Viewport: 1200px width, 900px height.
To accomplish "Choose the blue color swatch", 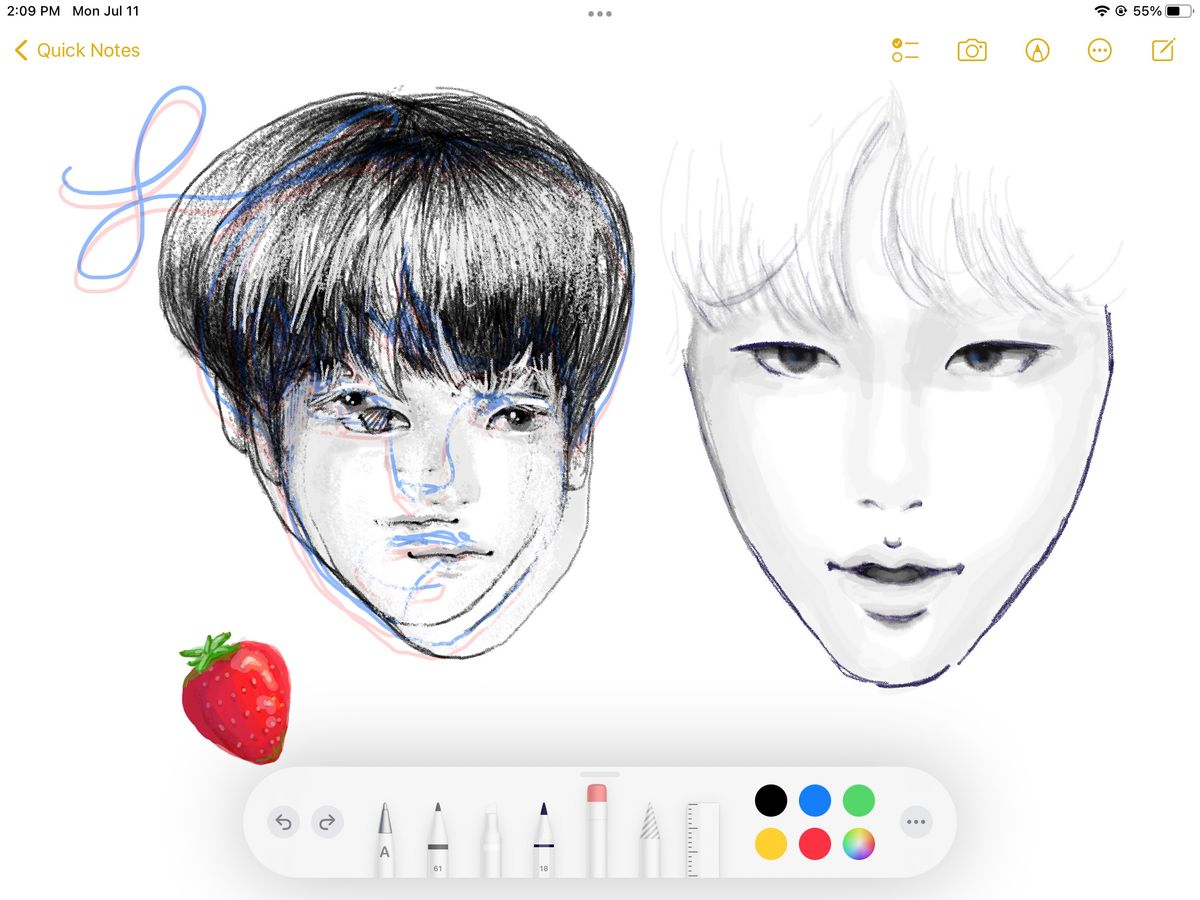I will [x=815, y=800].
